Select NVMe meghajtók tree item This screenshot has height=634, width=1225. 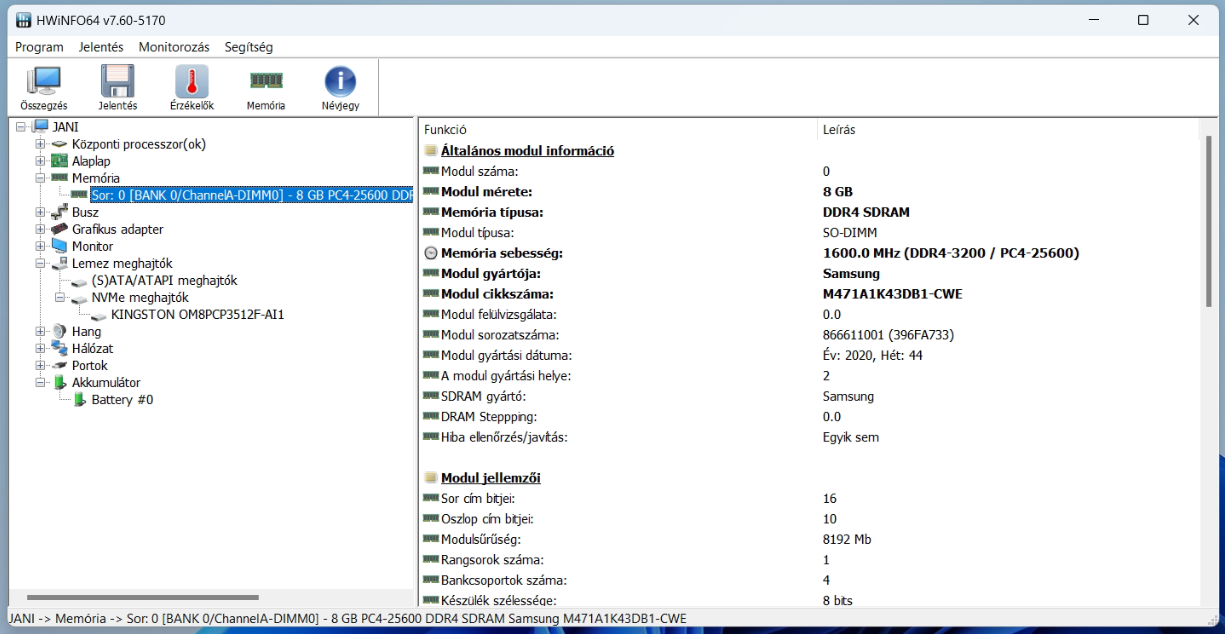(140, 297)
